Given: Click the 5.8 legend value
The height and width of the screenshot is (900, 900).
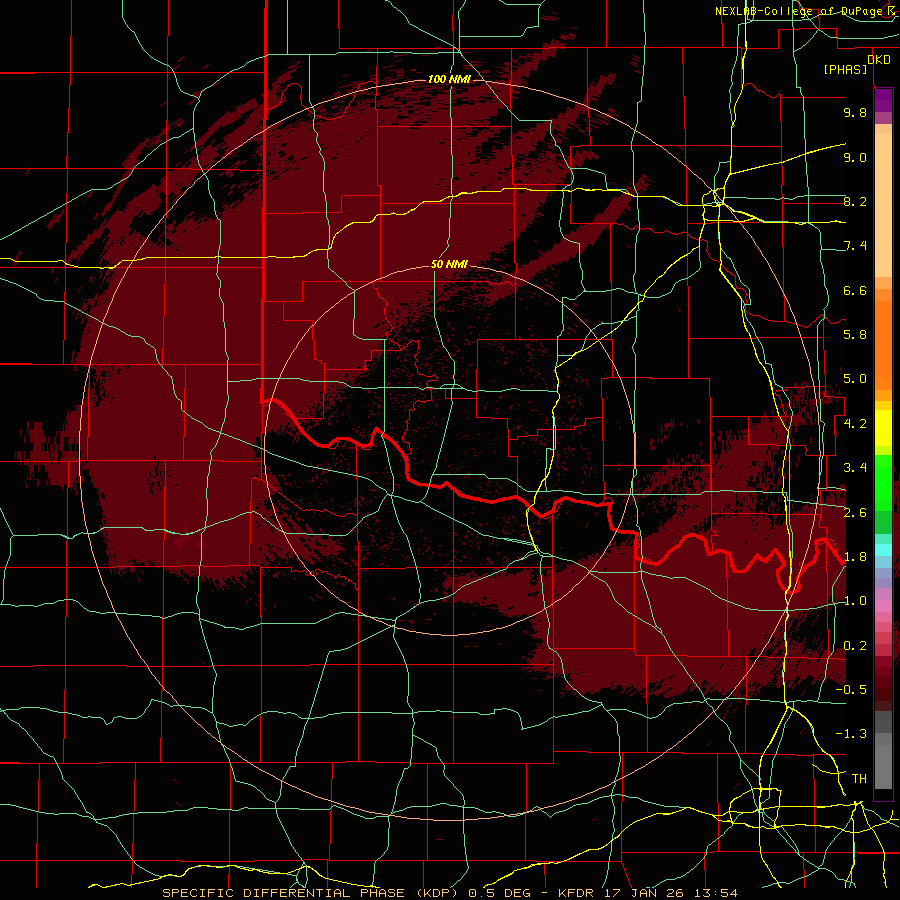Looking at the screenshot, I should click(x=855, y=335).
